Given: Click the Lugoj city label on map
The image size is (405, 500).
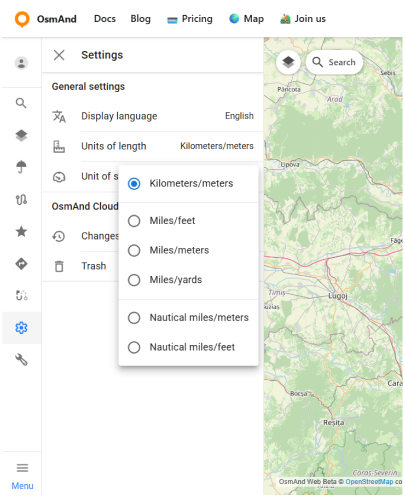Looking at the screenshot, I should (x=338, y=296).
